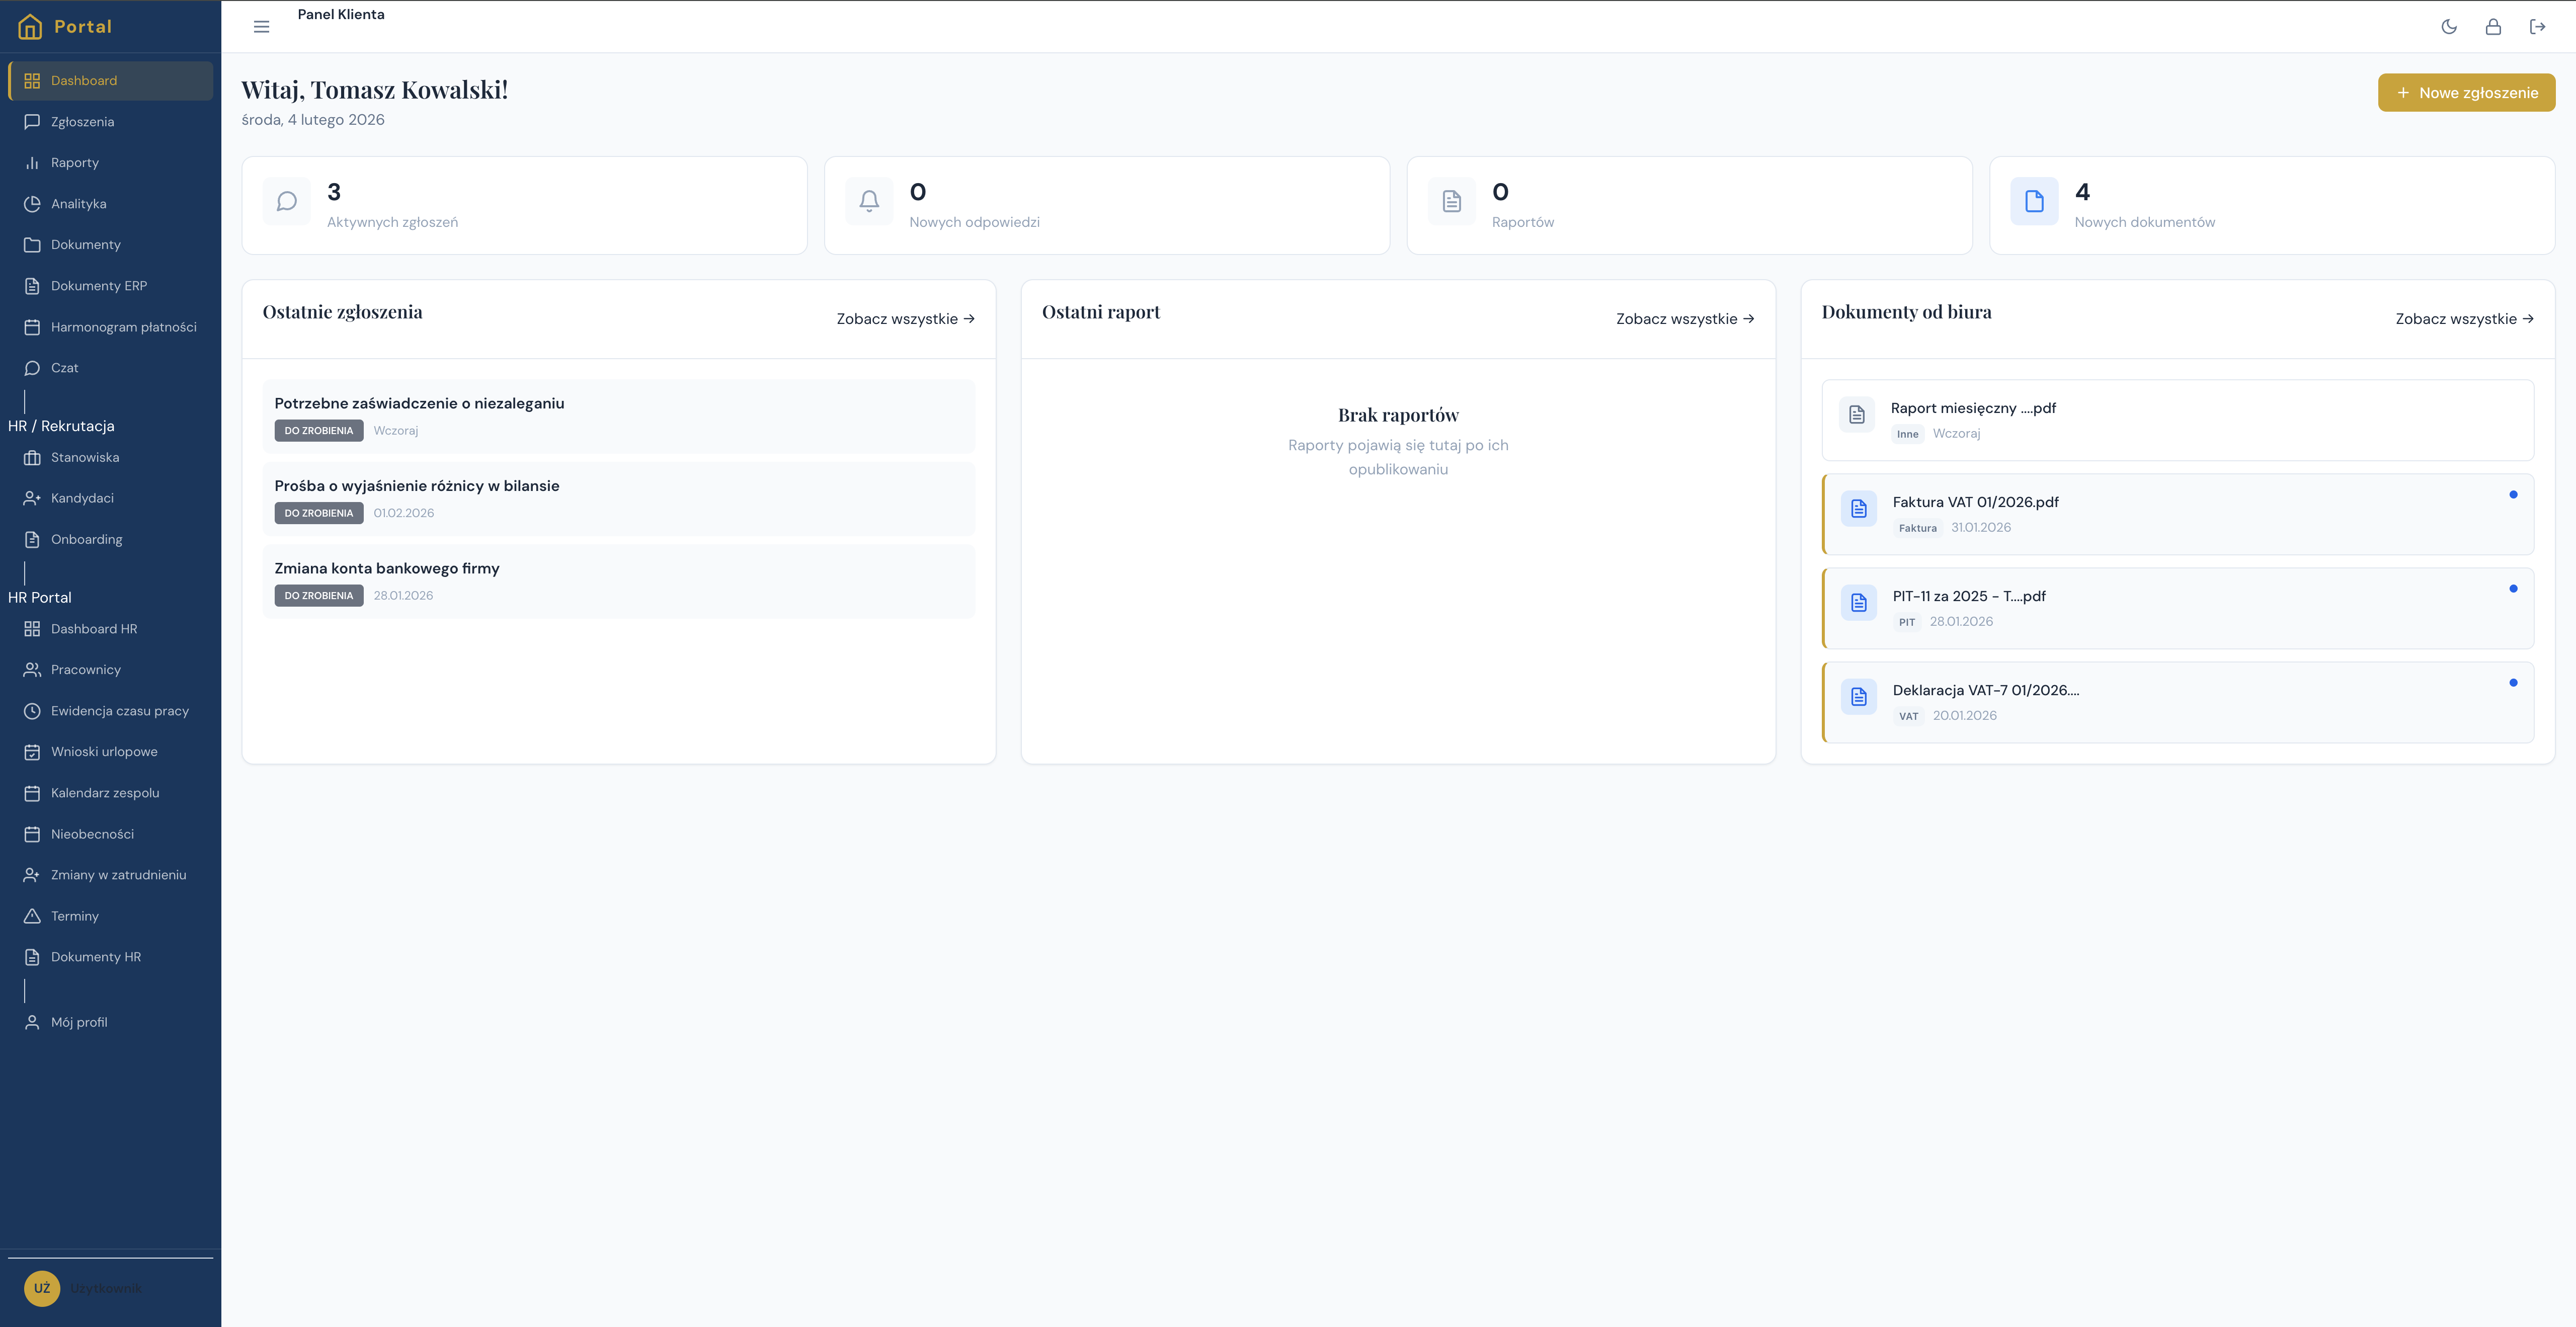Select the Kandydaci icon under HR / Rekrutacja
This screenshot has width=2576, height=1327.
point(31,497)
